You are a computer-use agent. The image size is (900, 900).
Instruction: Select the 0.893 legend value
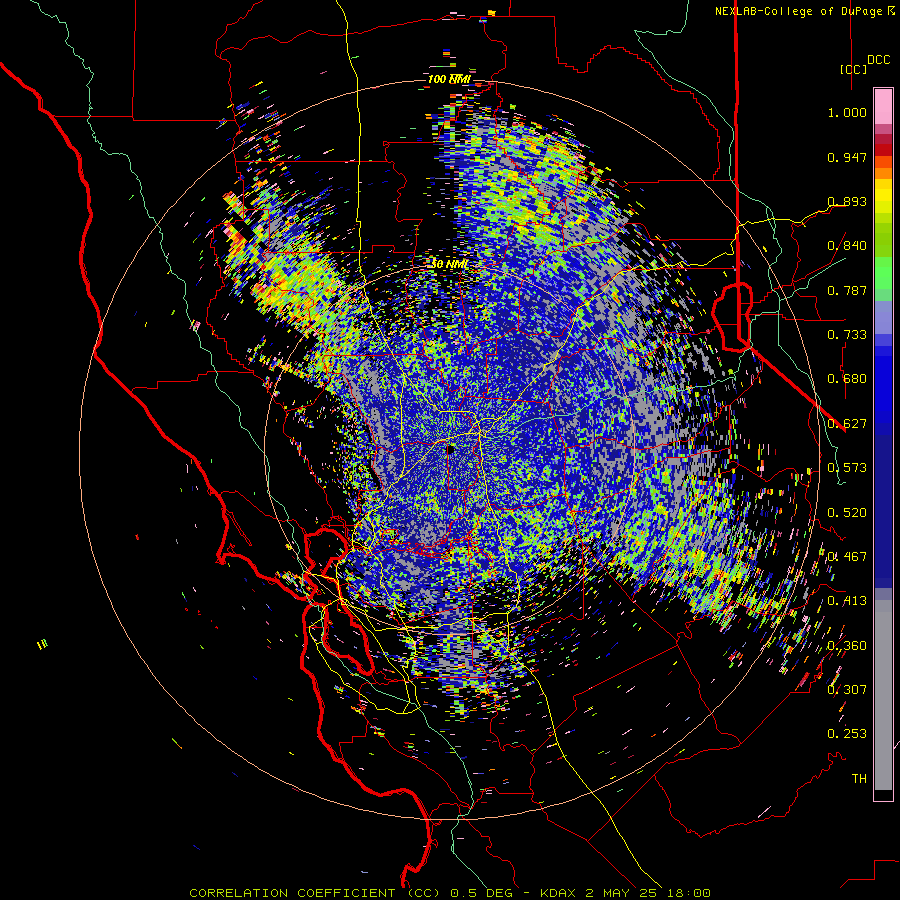[x=847, y=201]
